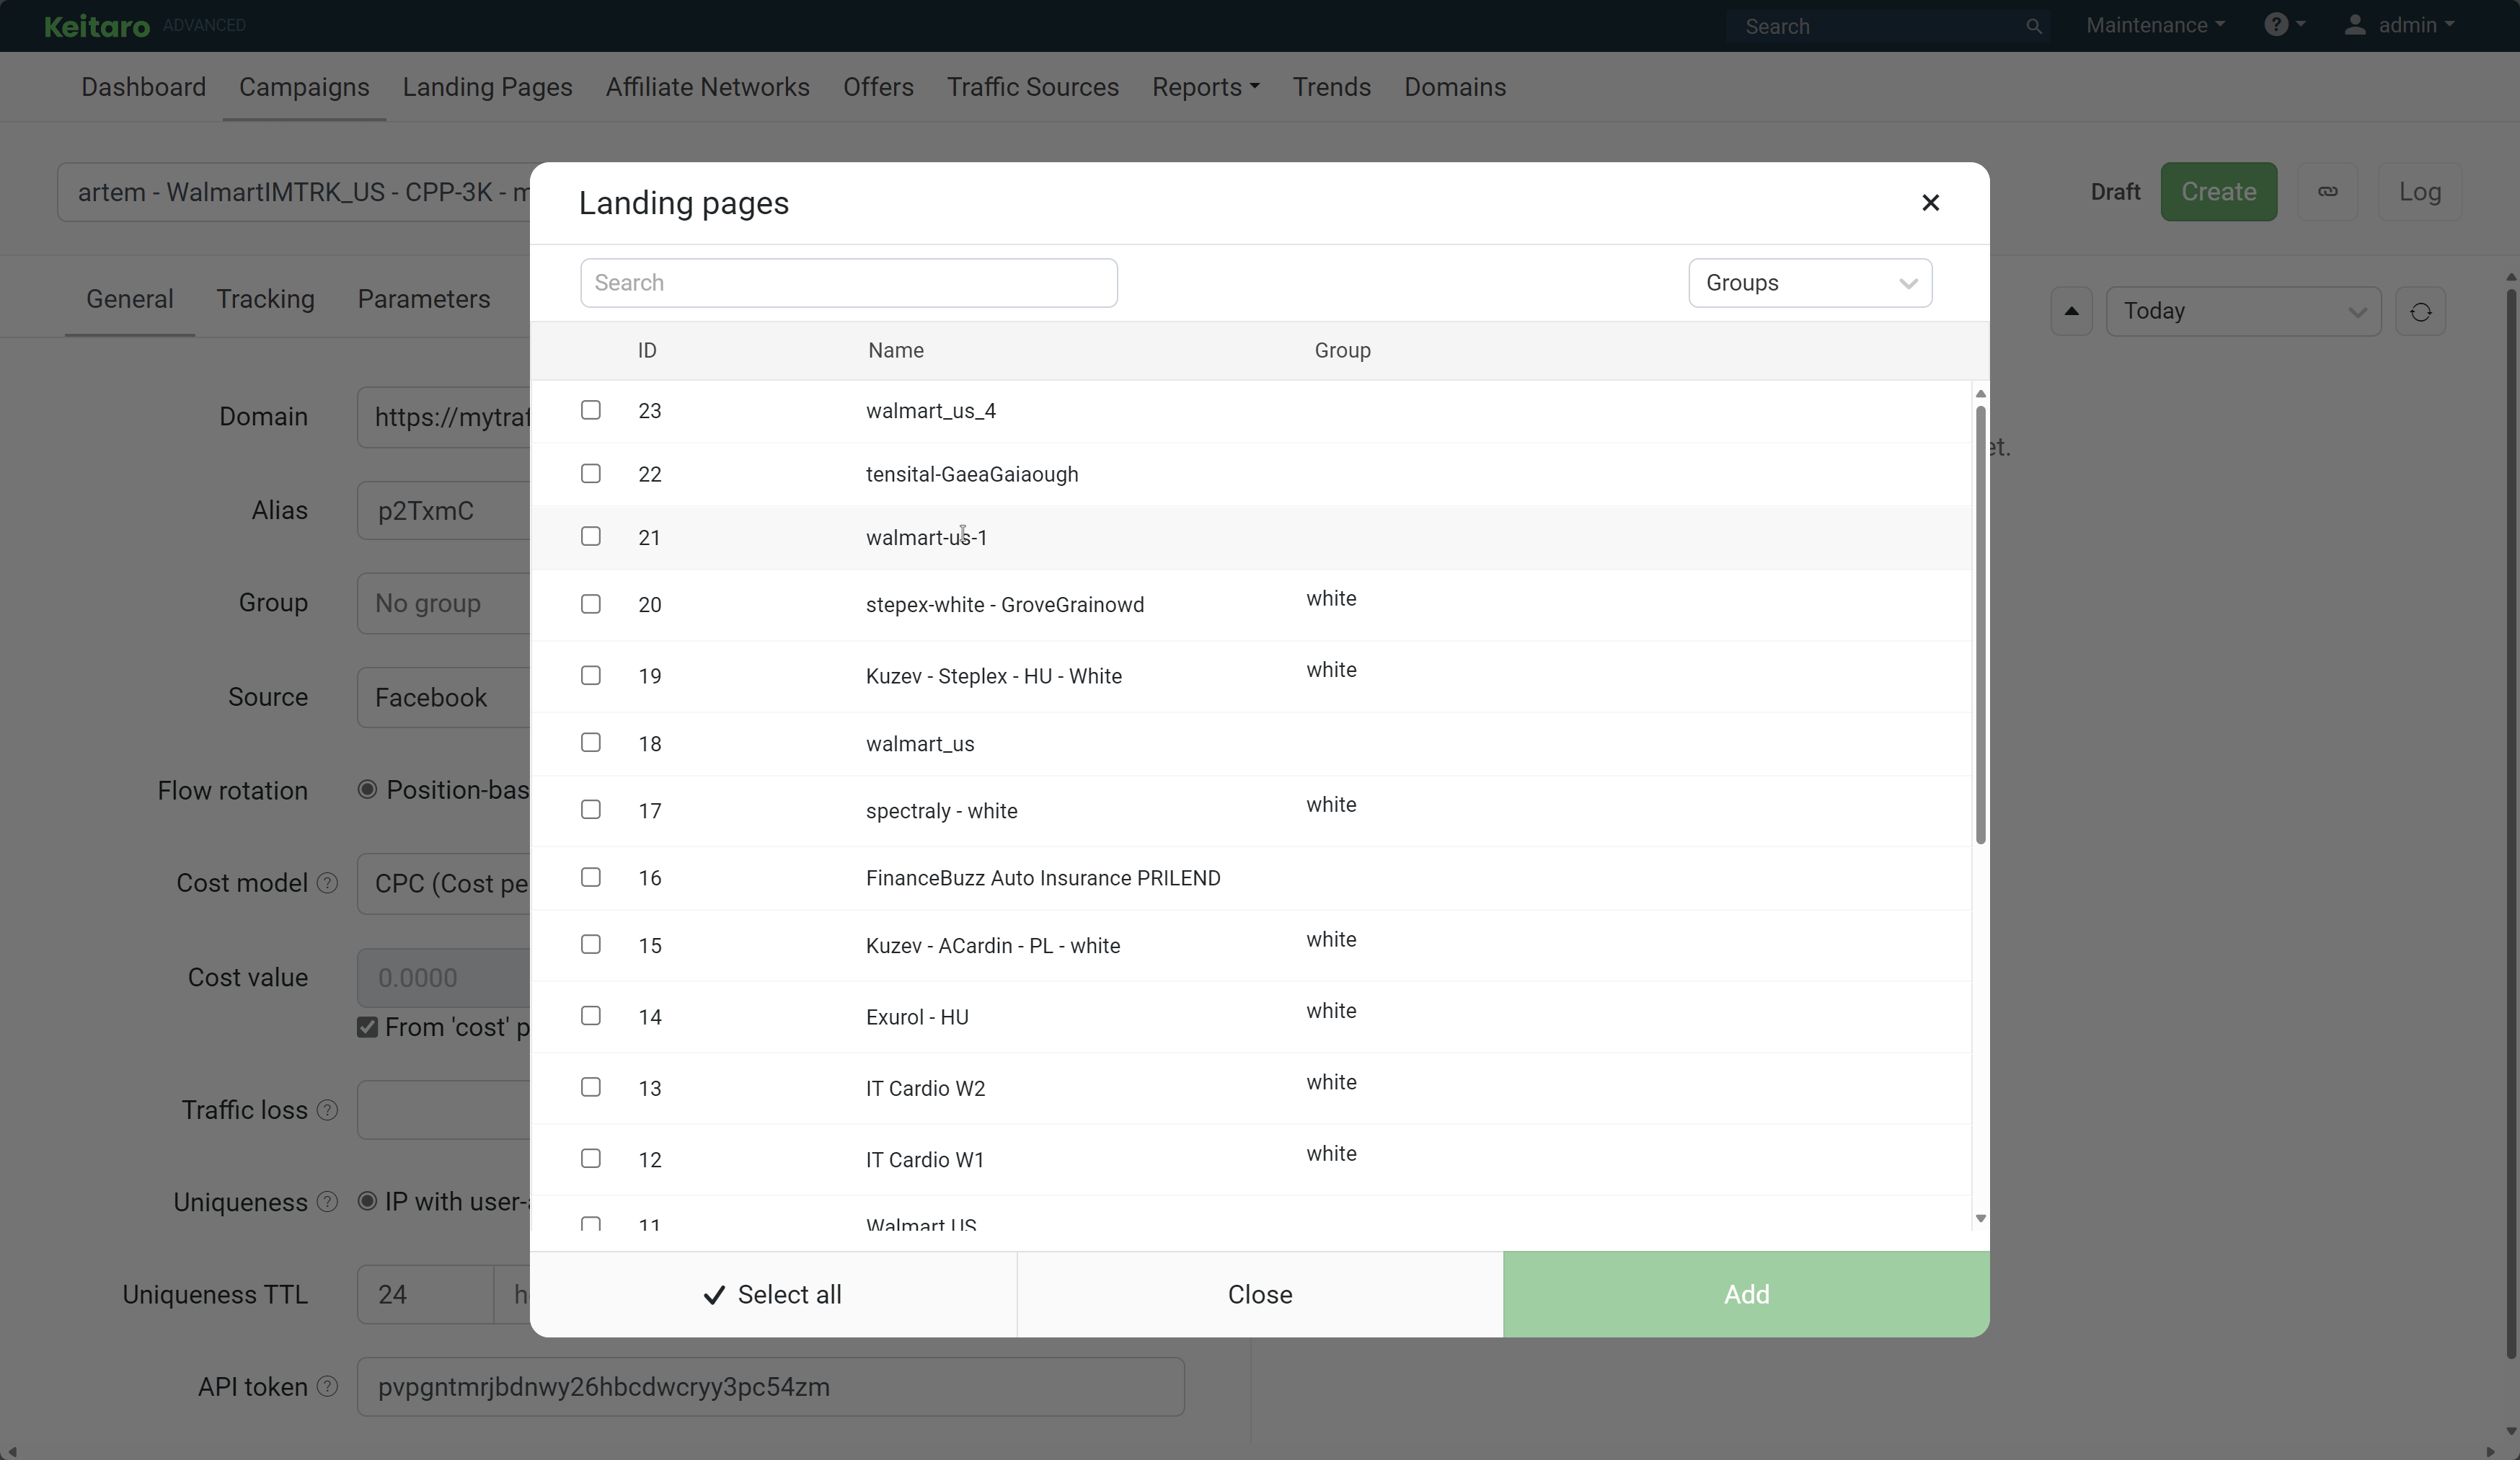
Task: Open the Maintenance menu
Action: (x=2155, y=25)
